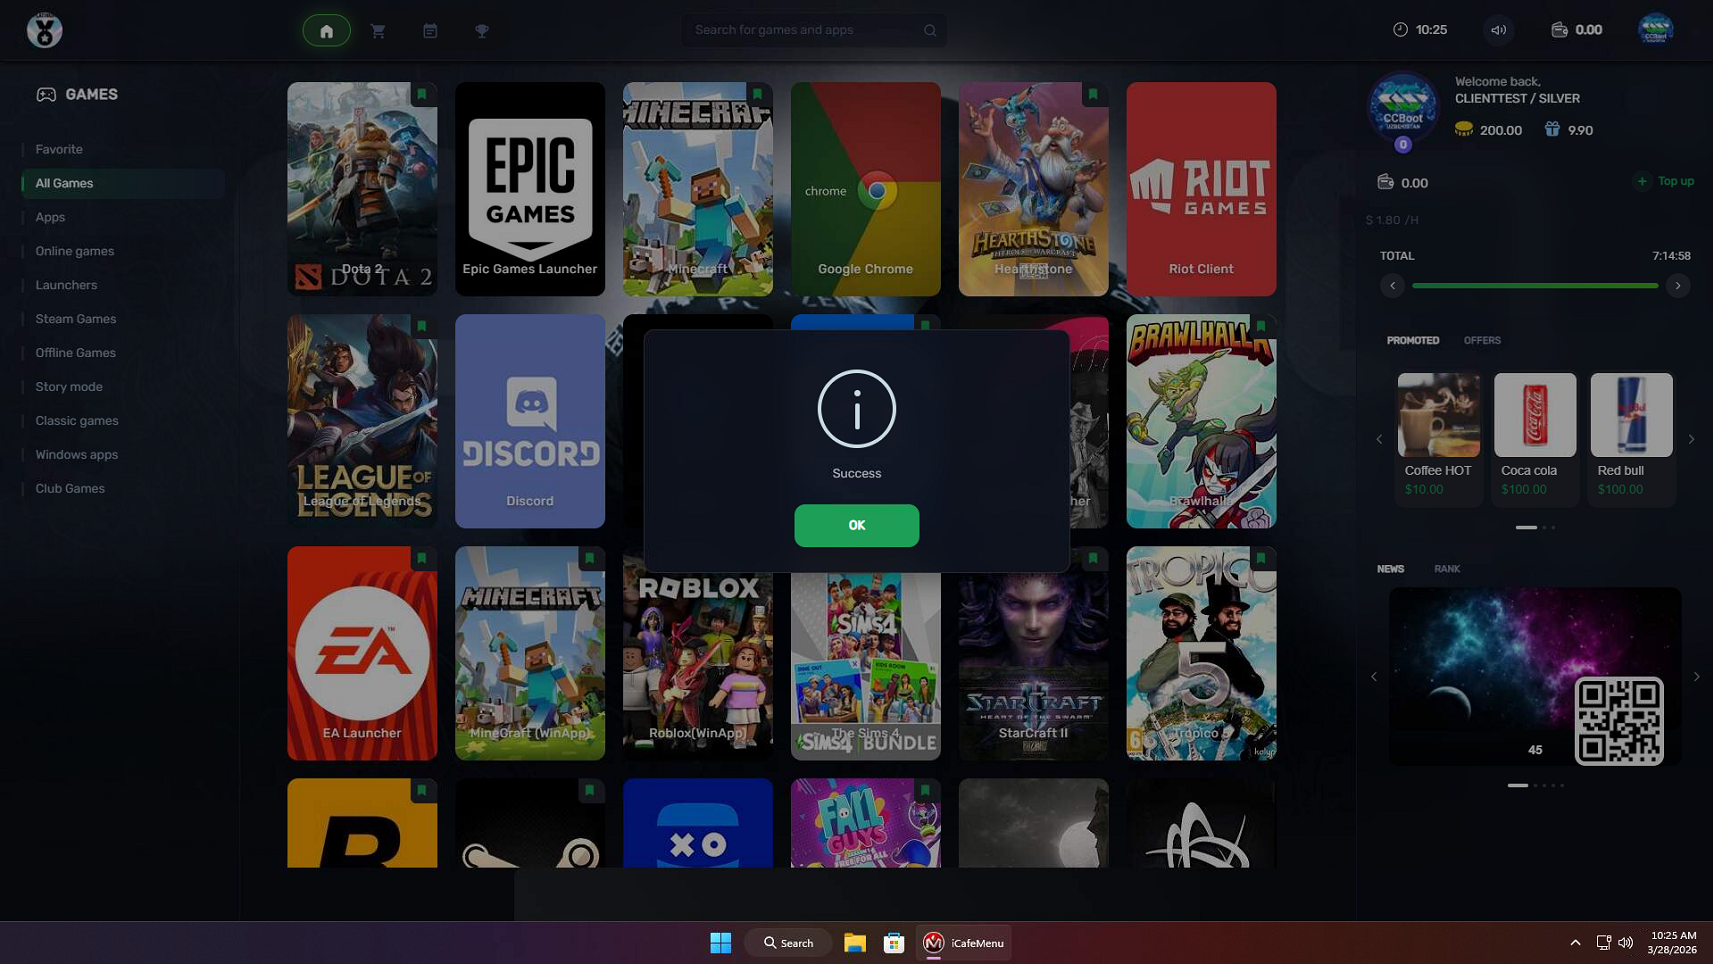
Task: Toggle favorite bookmark on Brawlhalla tile
Action: click(1261, 326)
